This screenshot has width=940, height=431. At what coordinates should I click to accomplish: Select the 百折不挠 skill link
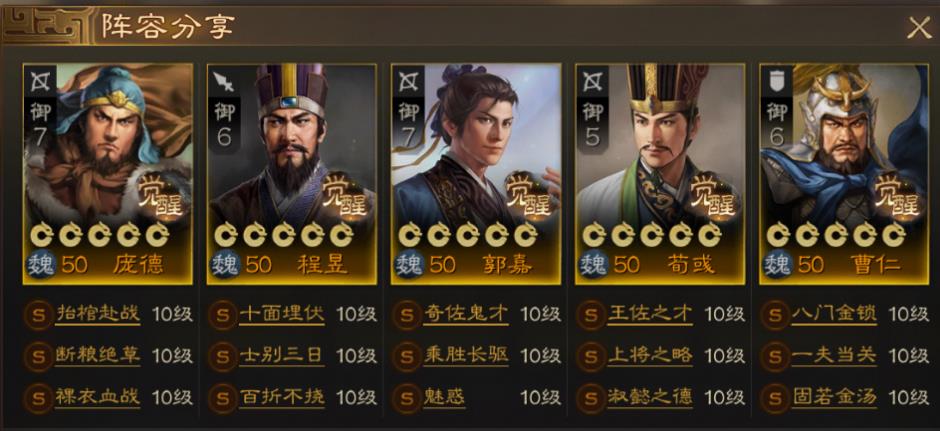point(282,397)
